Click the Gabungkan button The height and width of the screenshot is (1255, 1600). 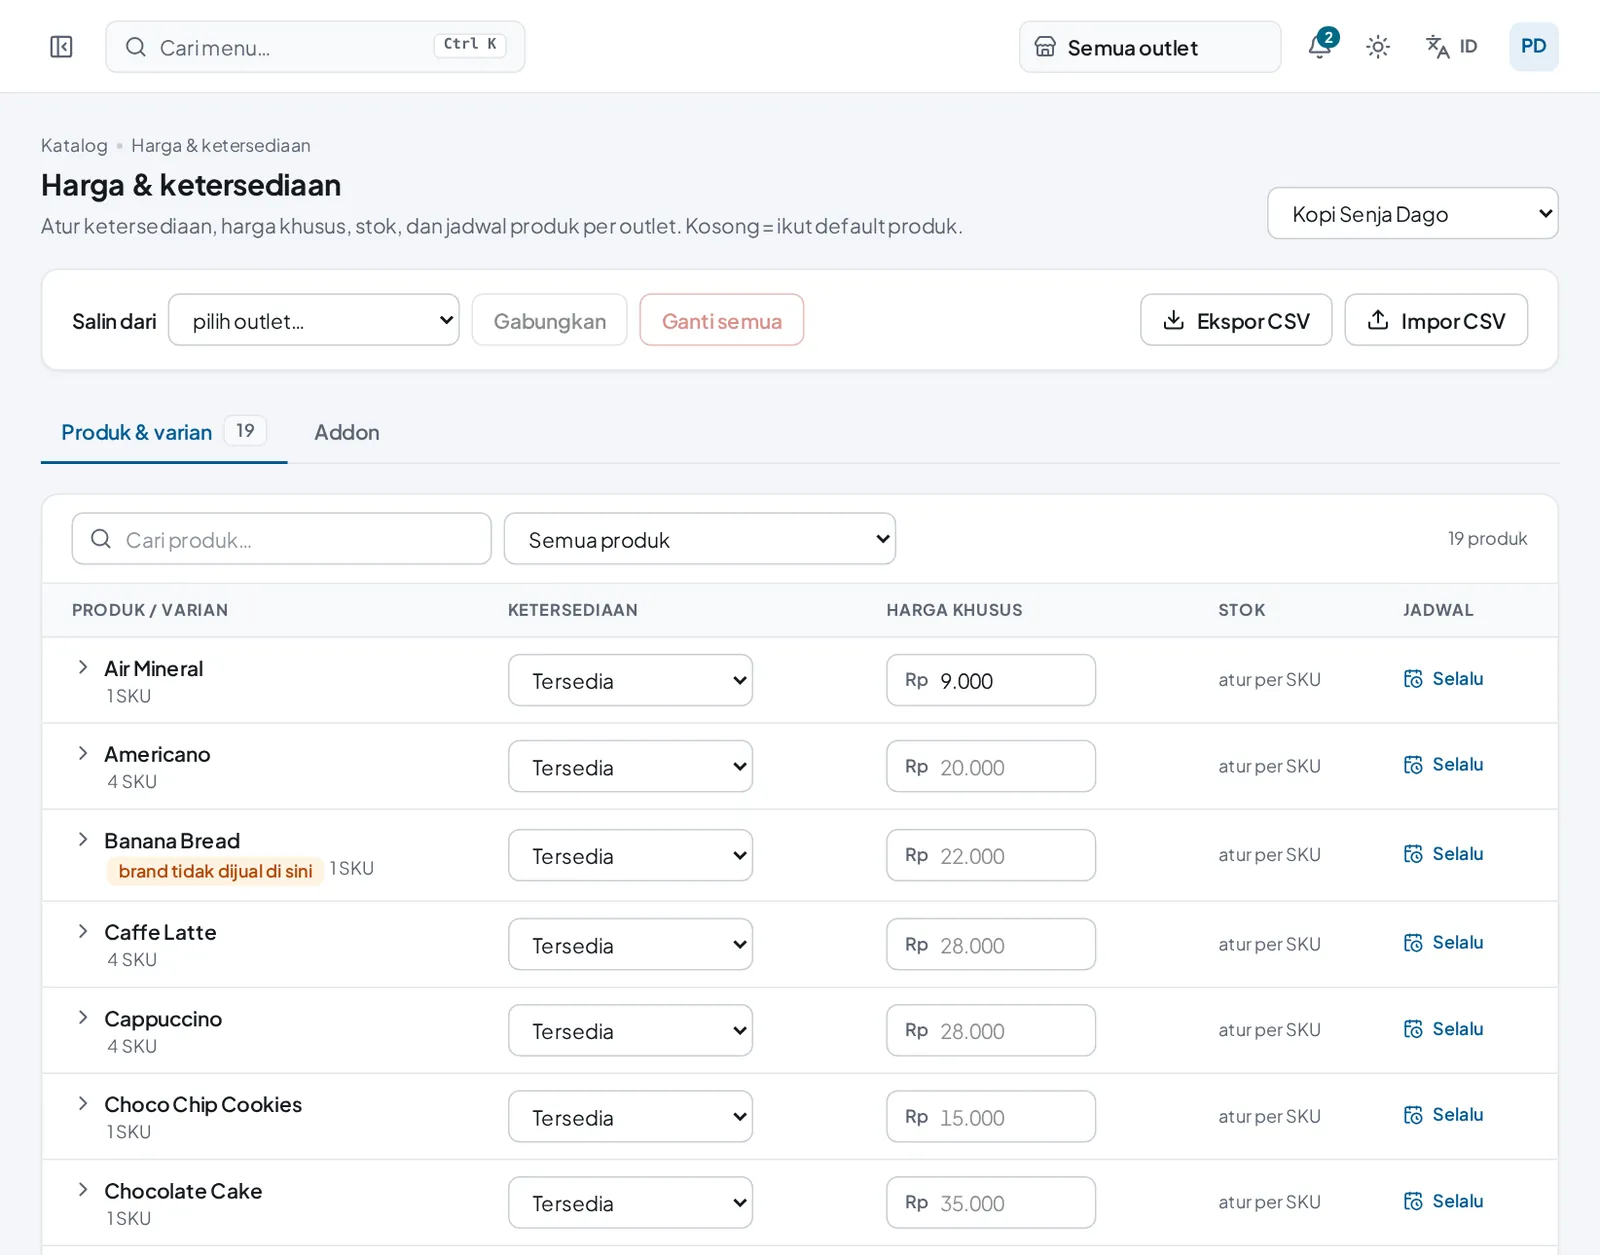pyautogui.click(x=549, y=320)
